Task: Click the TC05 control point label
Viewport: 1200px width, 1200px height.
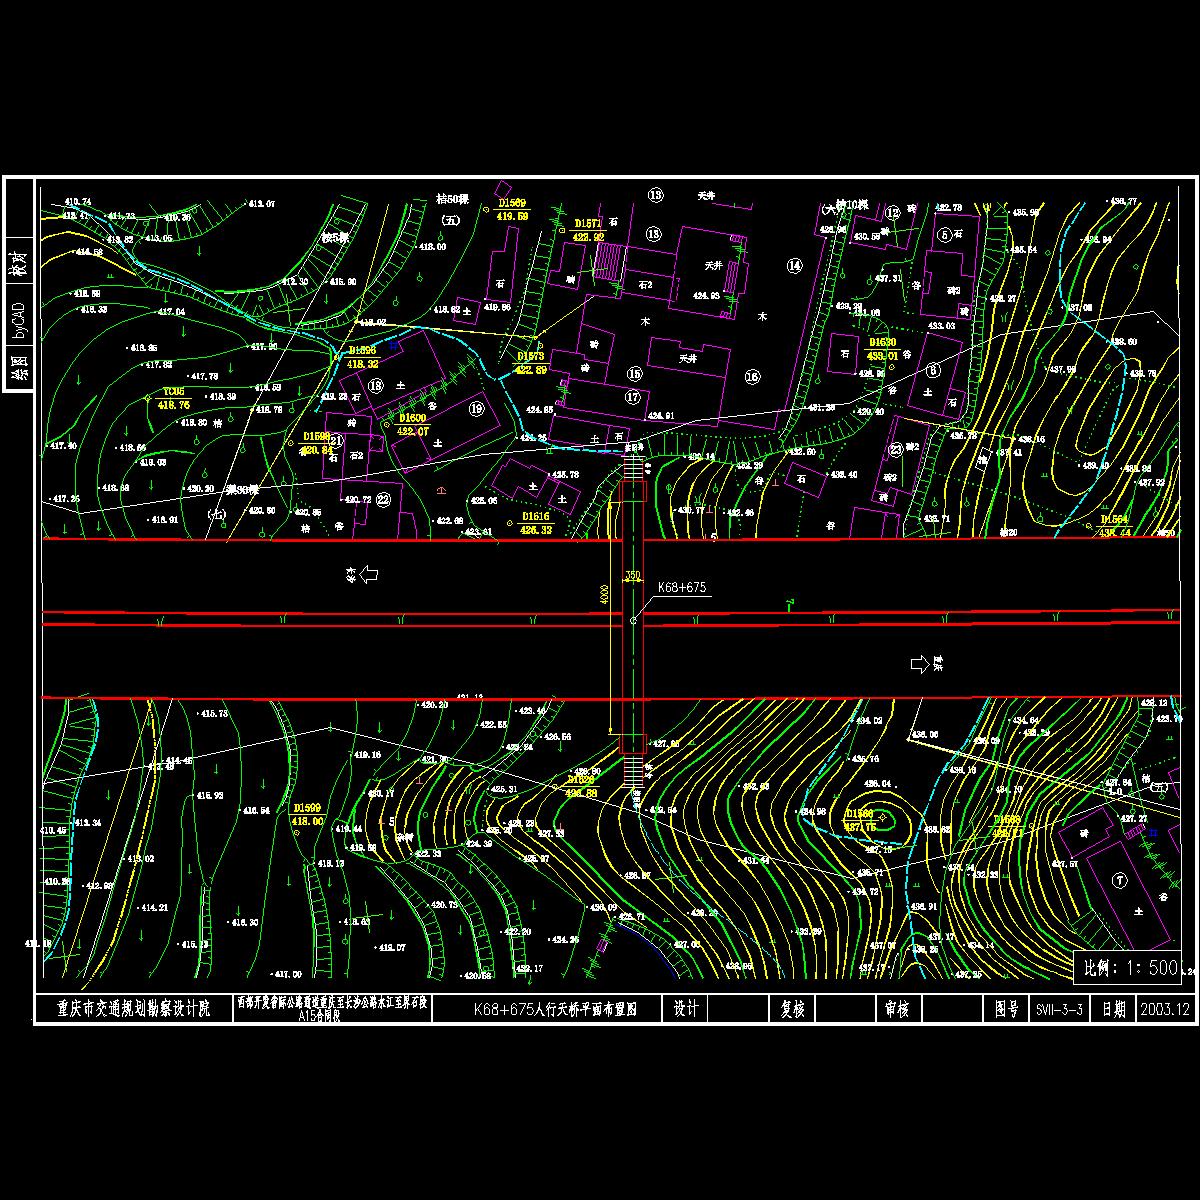Action: [x=174, y=392]
